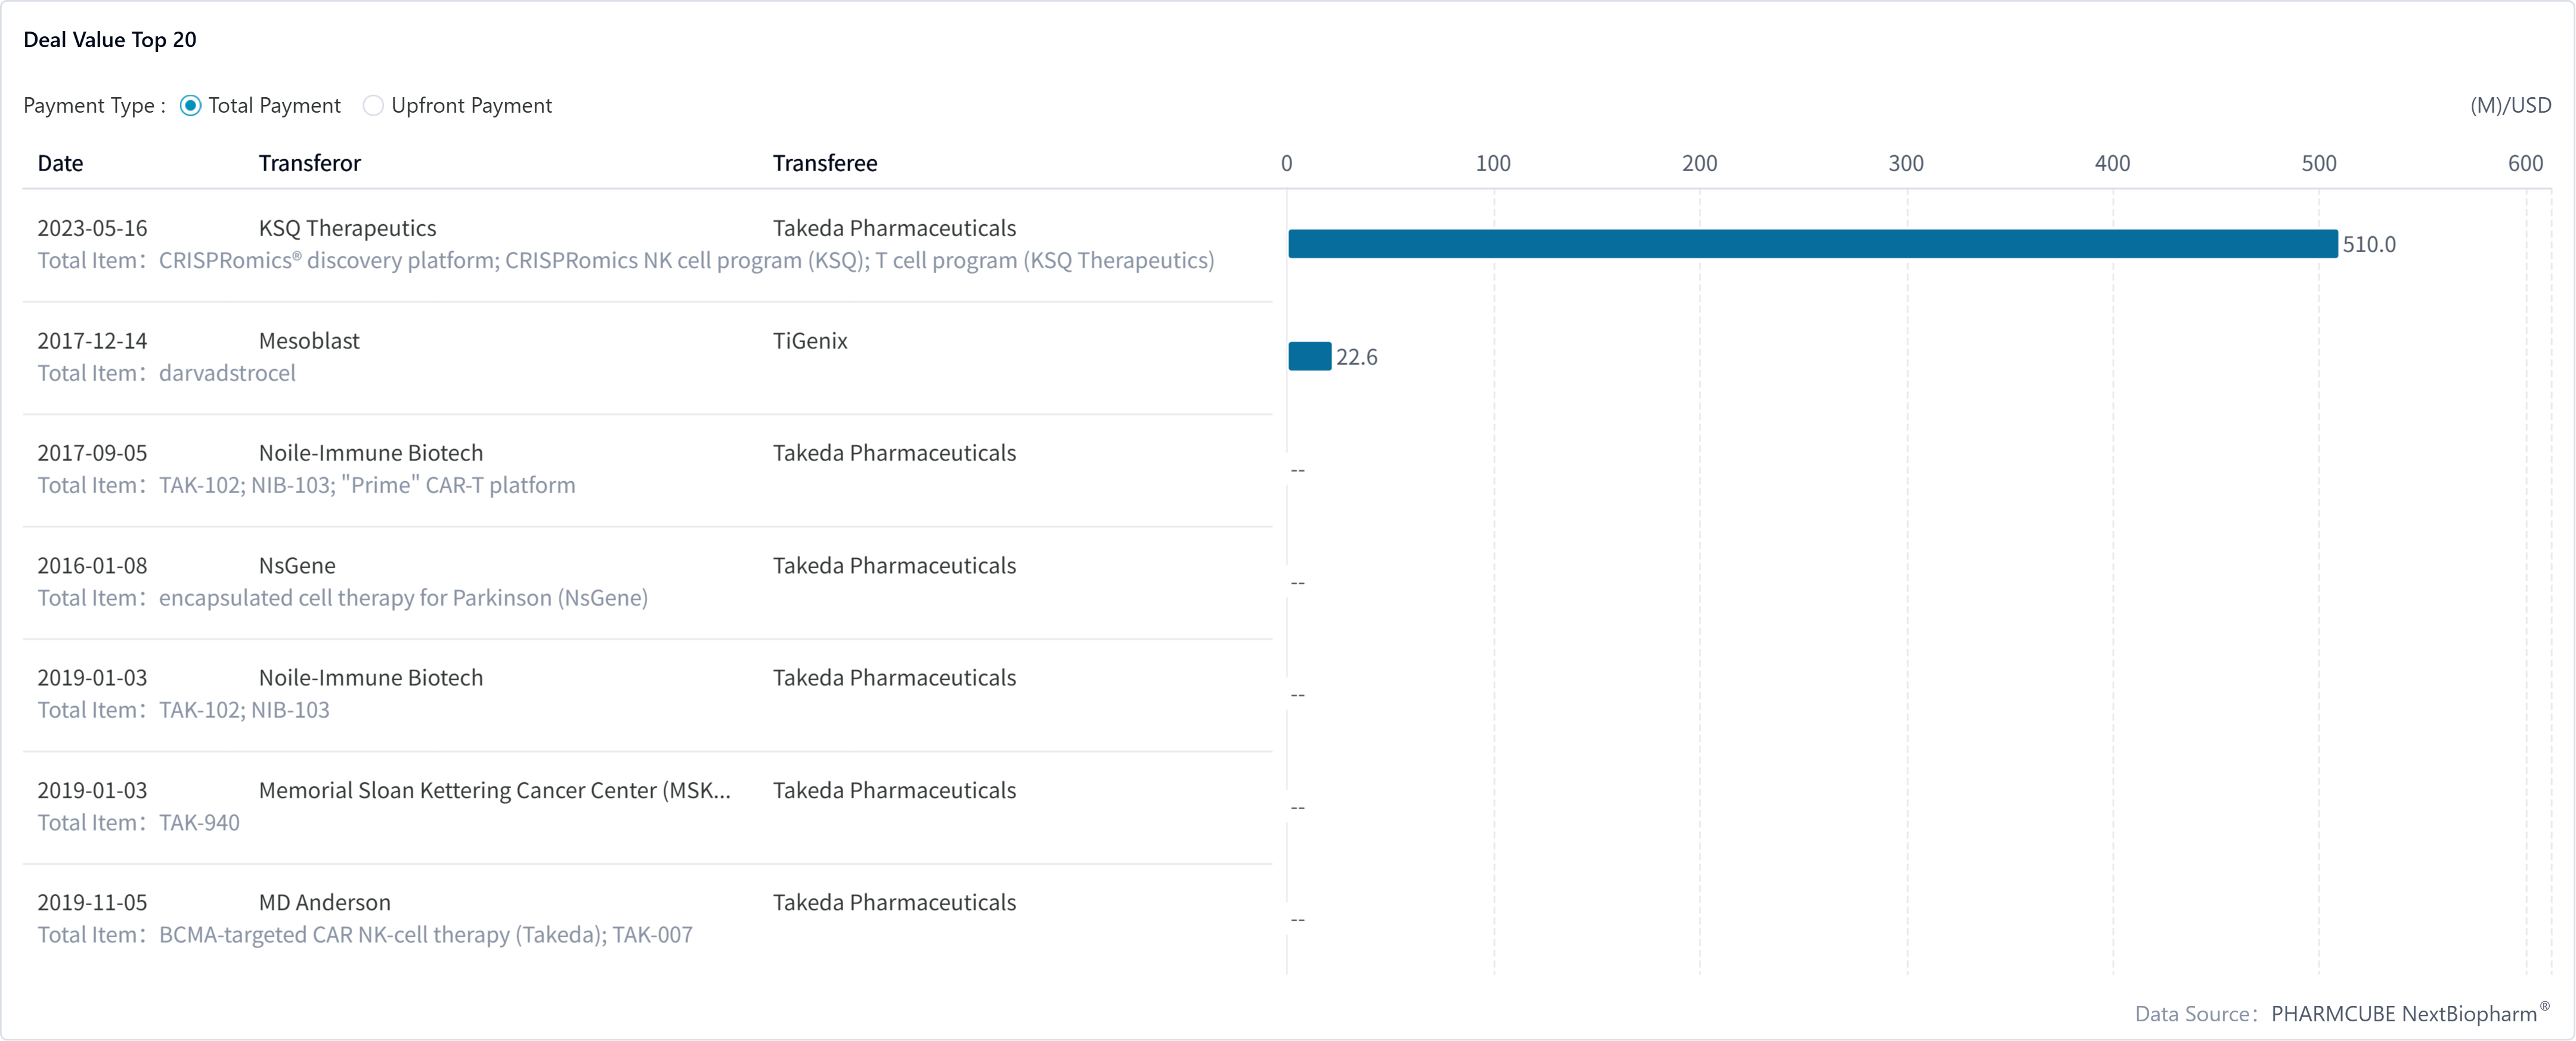
Task: Select the Total Payment radio button
Action: tap(190, 106)
